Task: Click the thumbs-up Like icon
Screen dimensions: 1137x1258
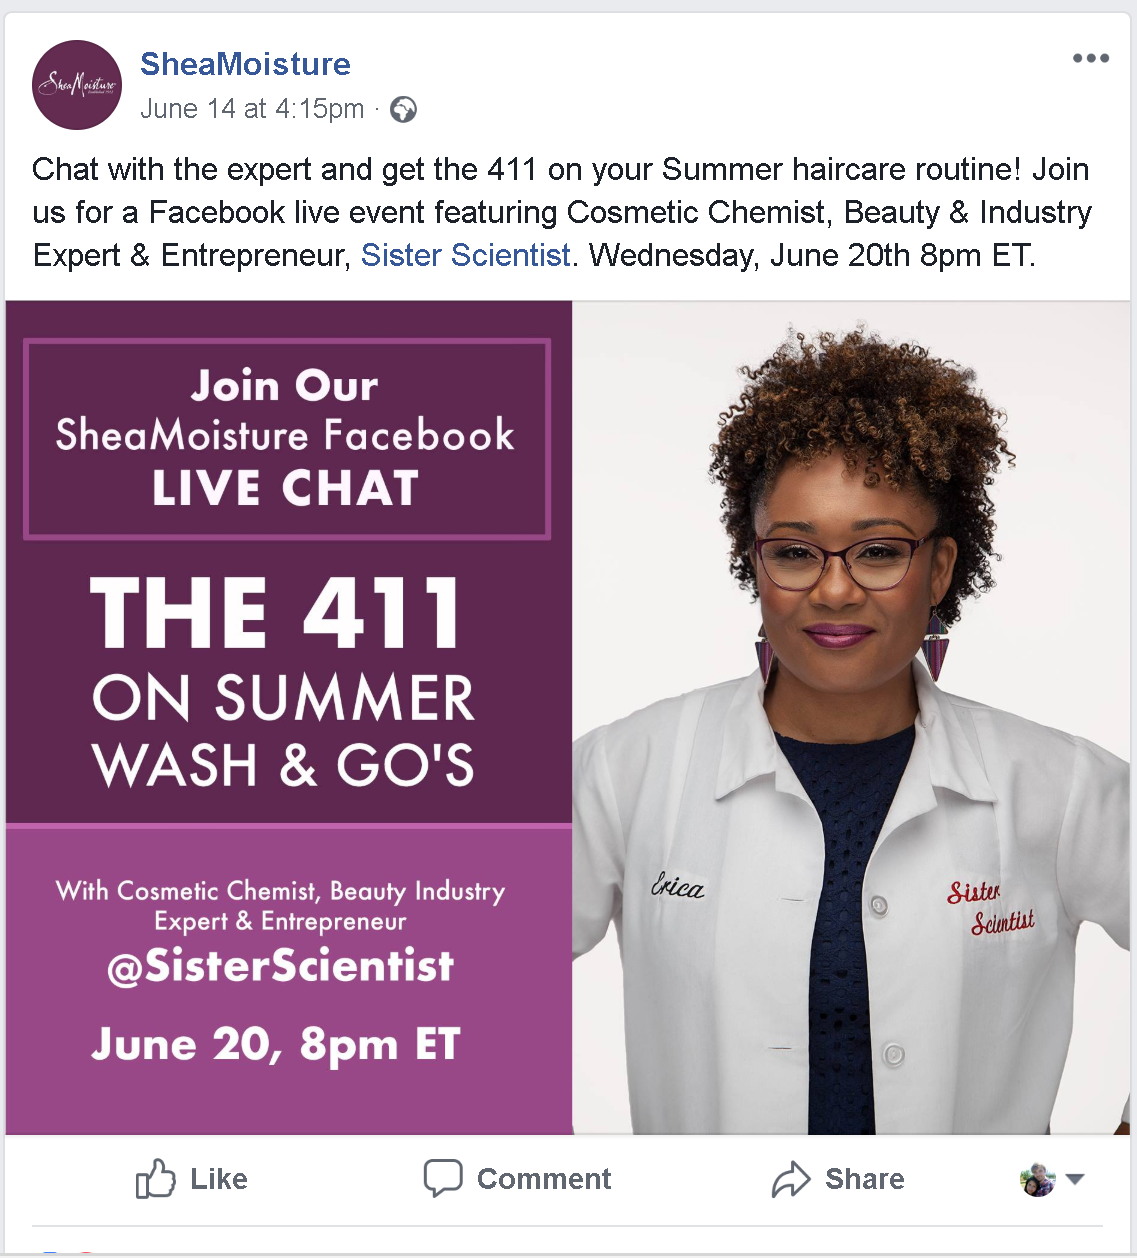Action: 156,1179
